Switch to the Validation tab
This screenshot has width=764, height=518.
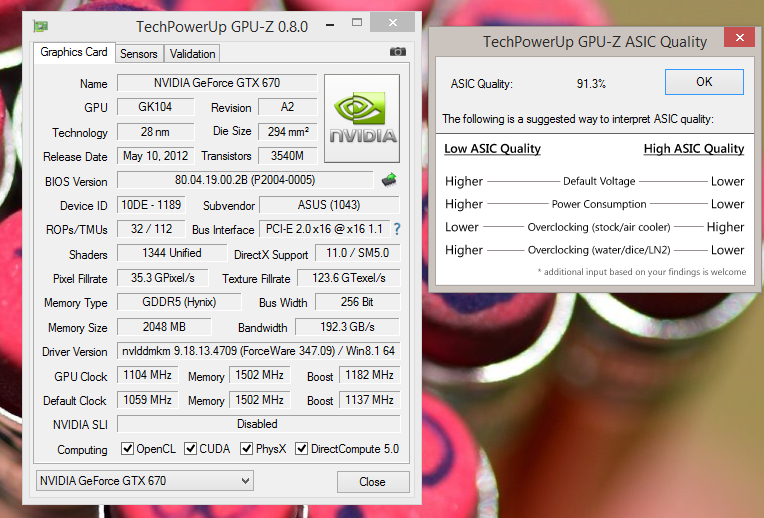point(192,54)
